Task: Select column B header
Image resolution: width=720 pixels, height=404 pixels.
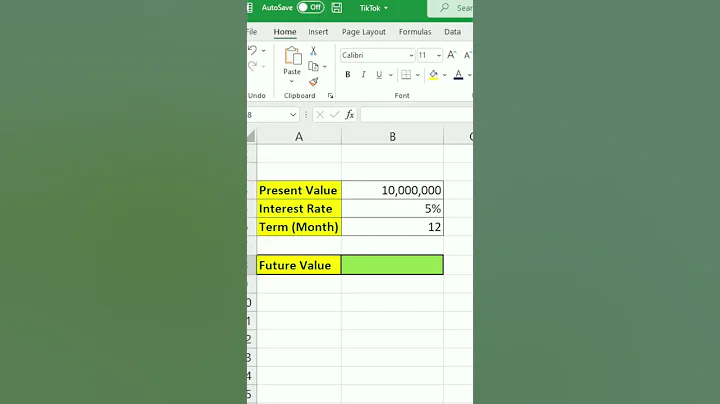Action: (x=393, y=137)
